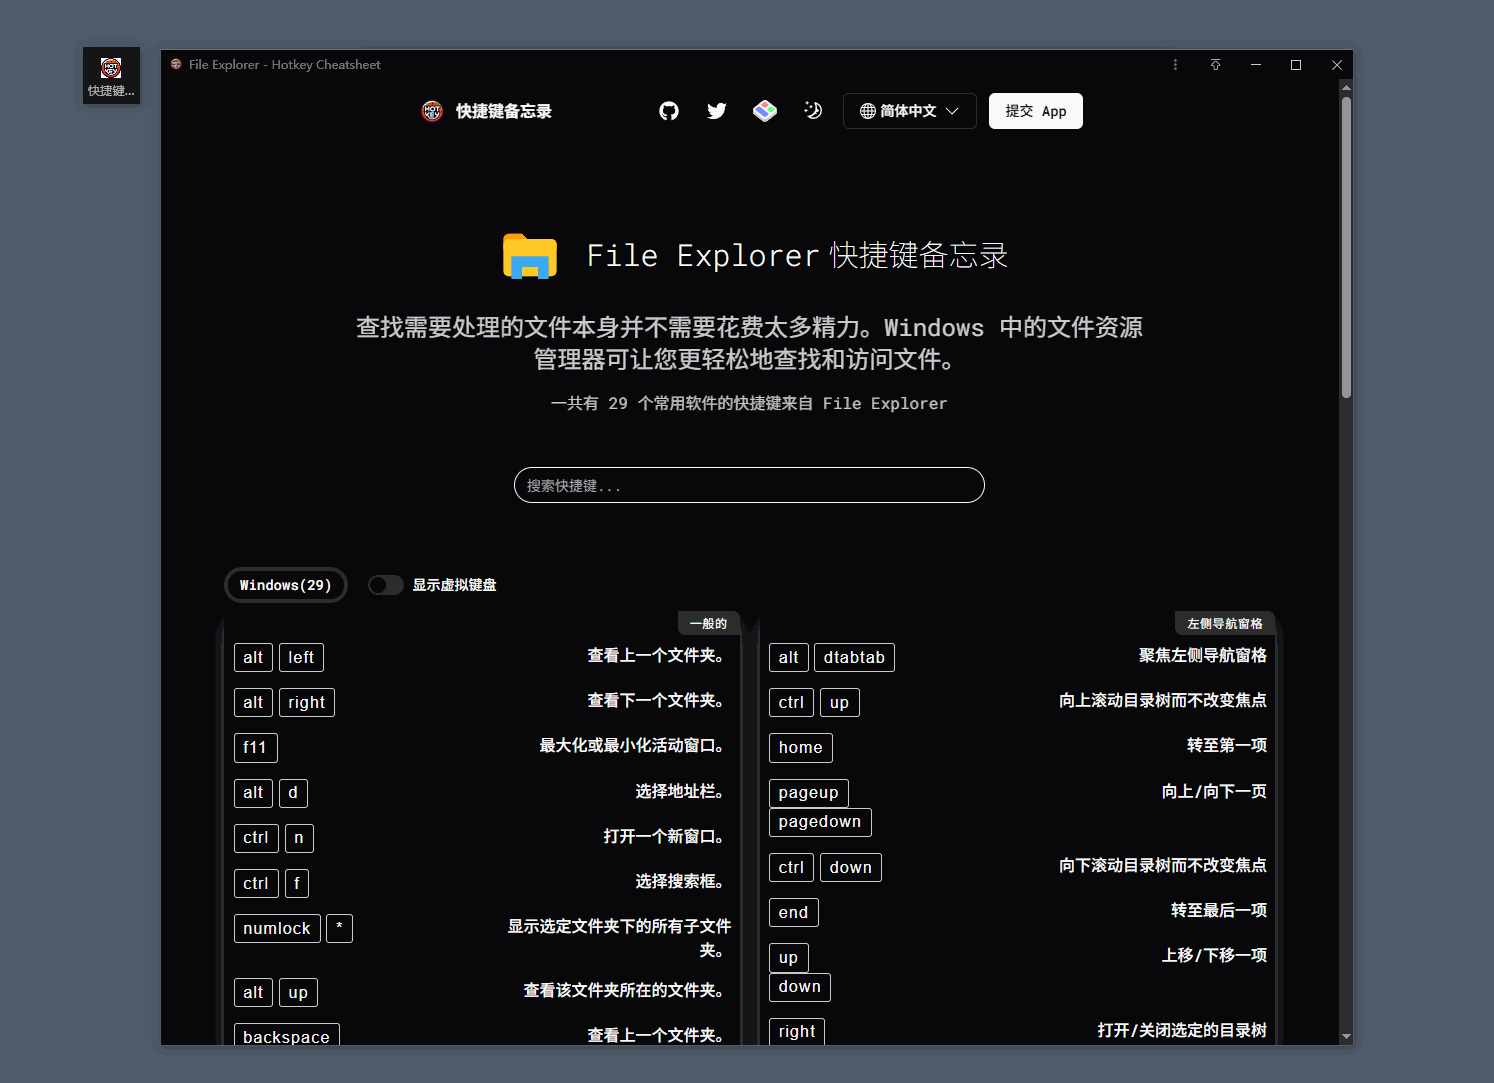Click the 转至最后一项 description
Image resolution: width=1494 pixels, height=1083 pixels.
click(1218, 910)
